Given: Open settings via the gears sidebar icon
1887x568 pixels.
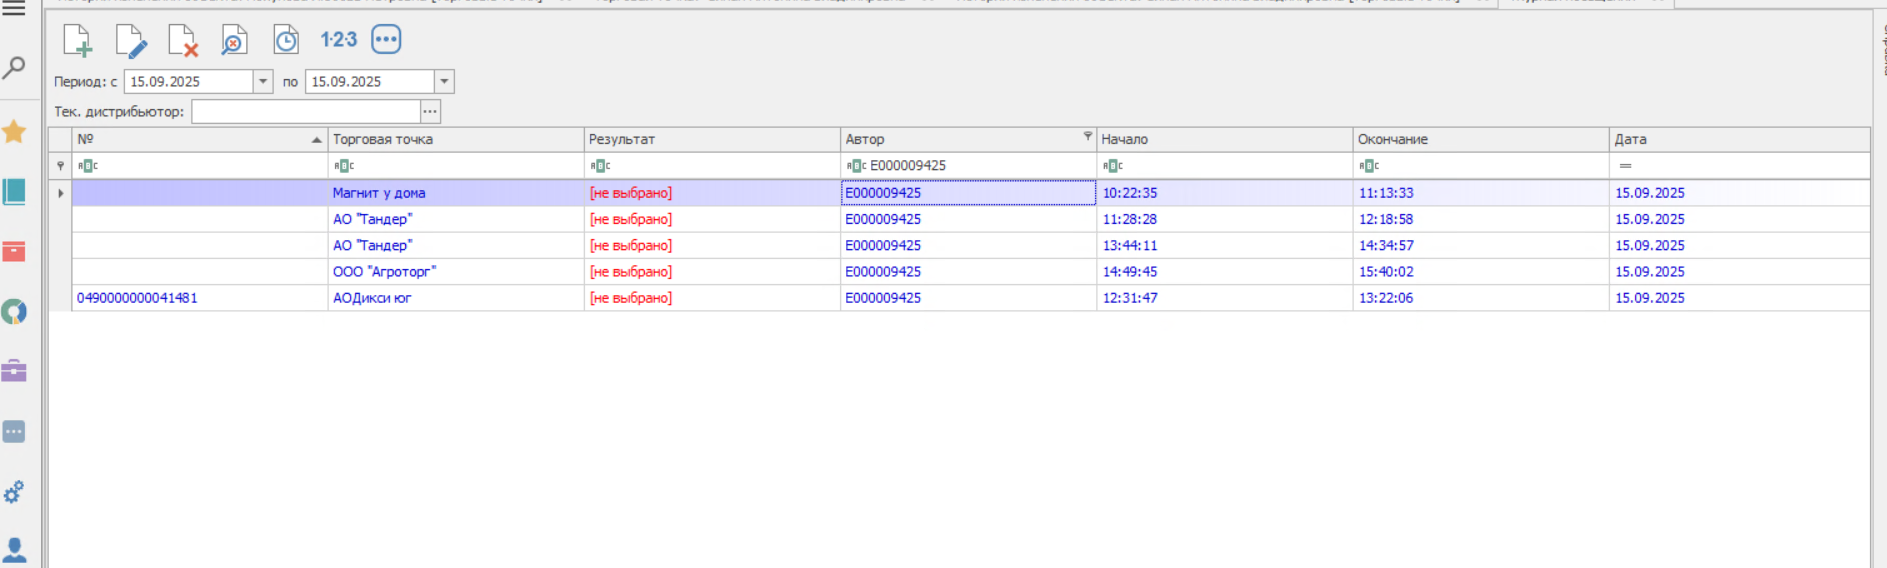Looking at the screenshot, I should [x=14, y=492].
